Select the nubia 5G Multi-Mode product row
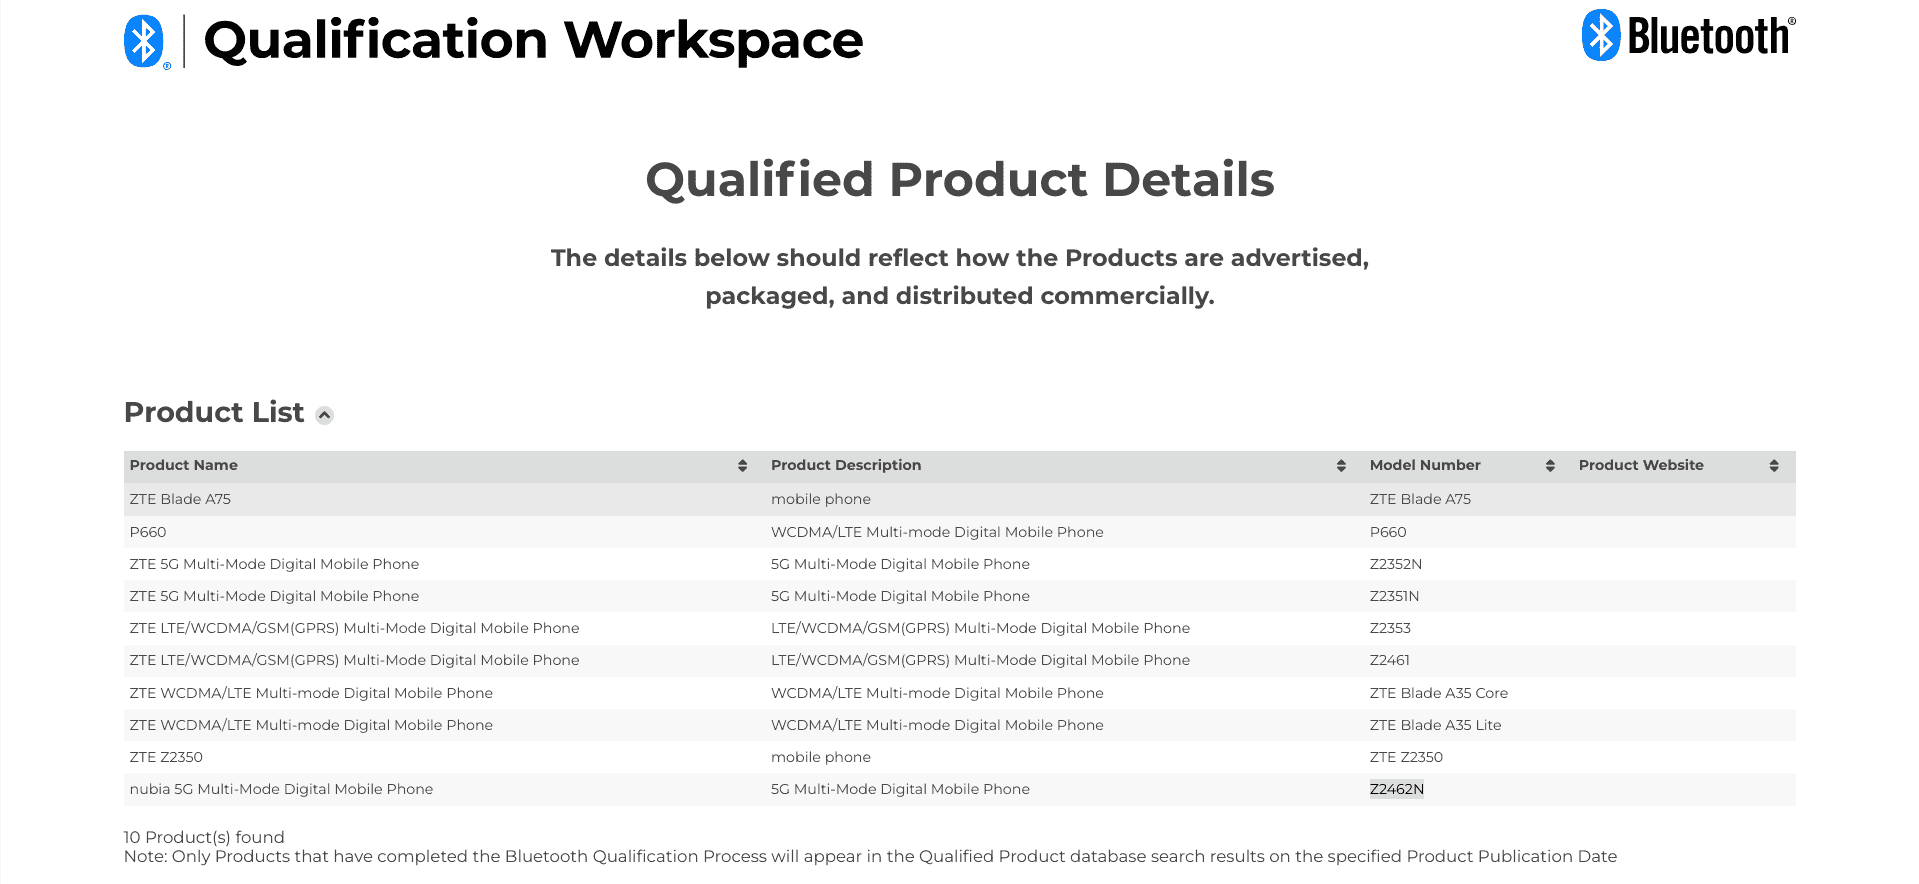The height and width of the screenshot is (884, 1919). 281,789
